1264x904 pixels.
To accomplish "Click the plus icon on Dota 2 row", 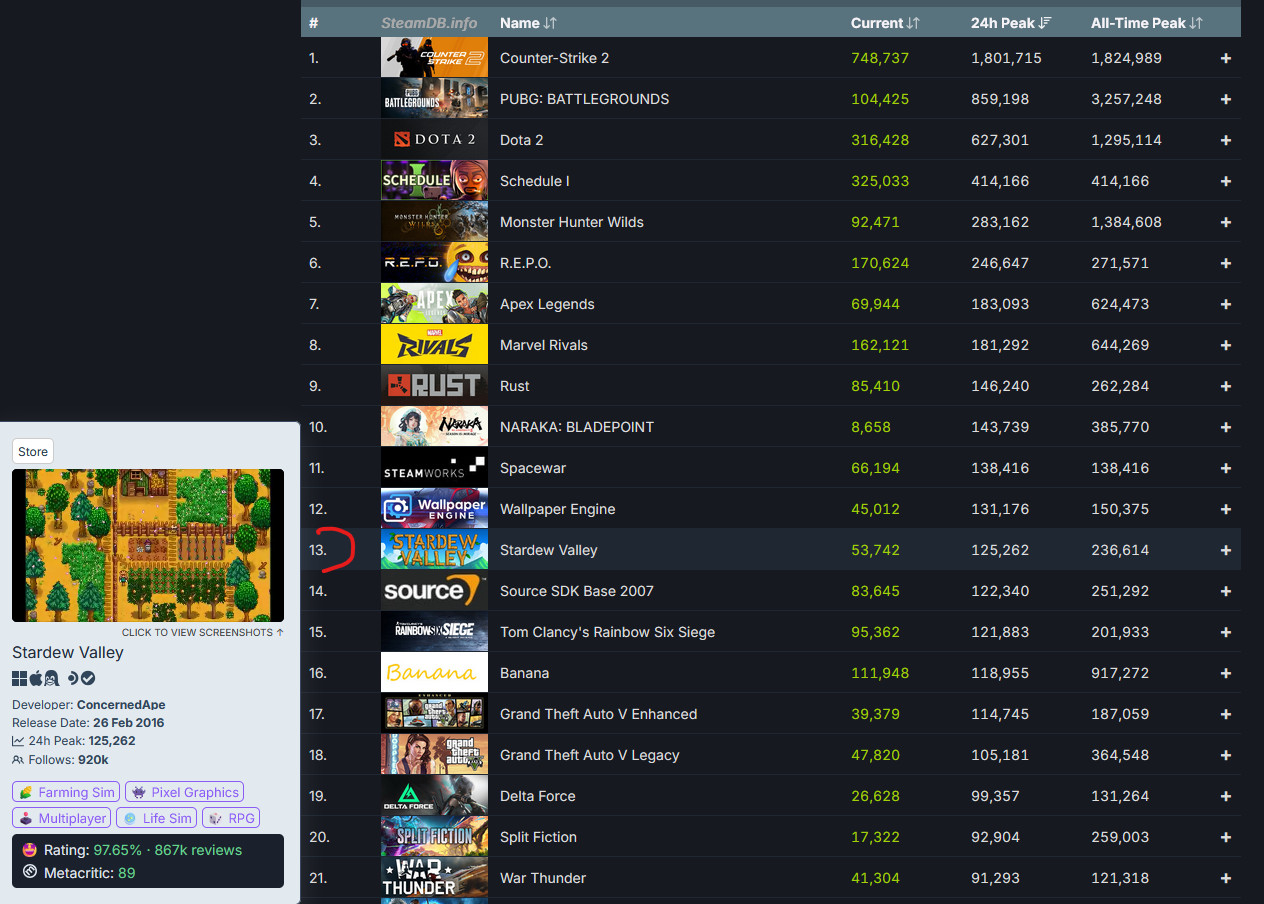I will [1226, 140].
